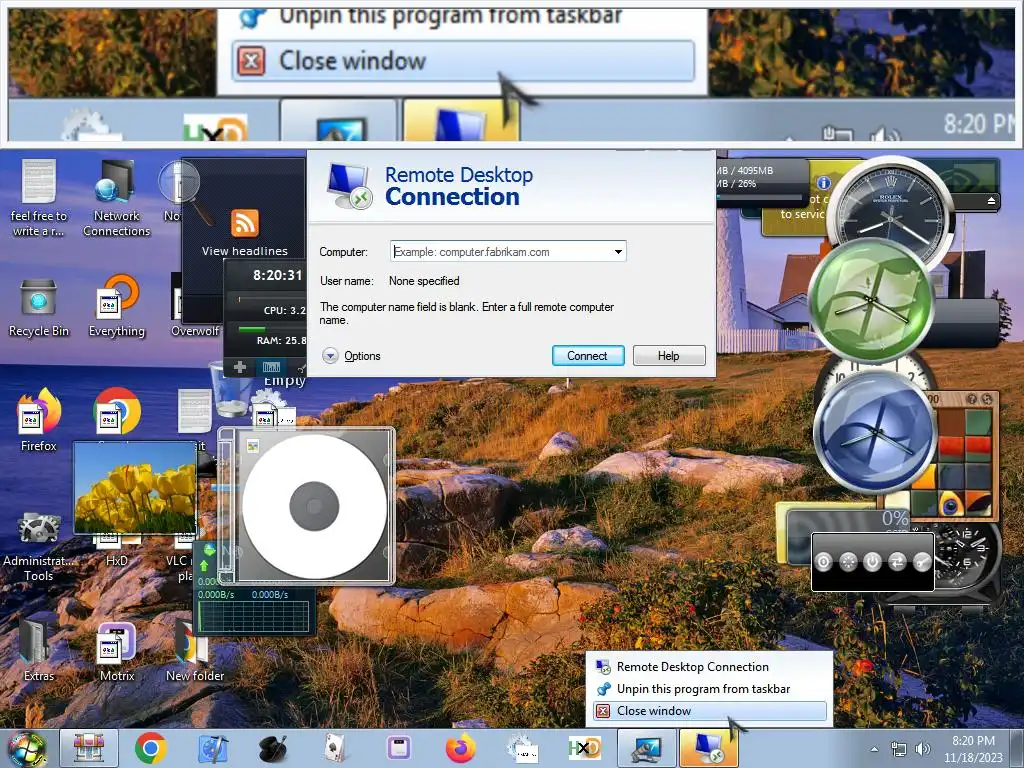
Task: Open the taskbar clock showing 8:20 PM
Action: click(973, 749)
